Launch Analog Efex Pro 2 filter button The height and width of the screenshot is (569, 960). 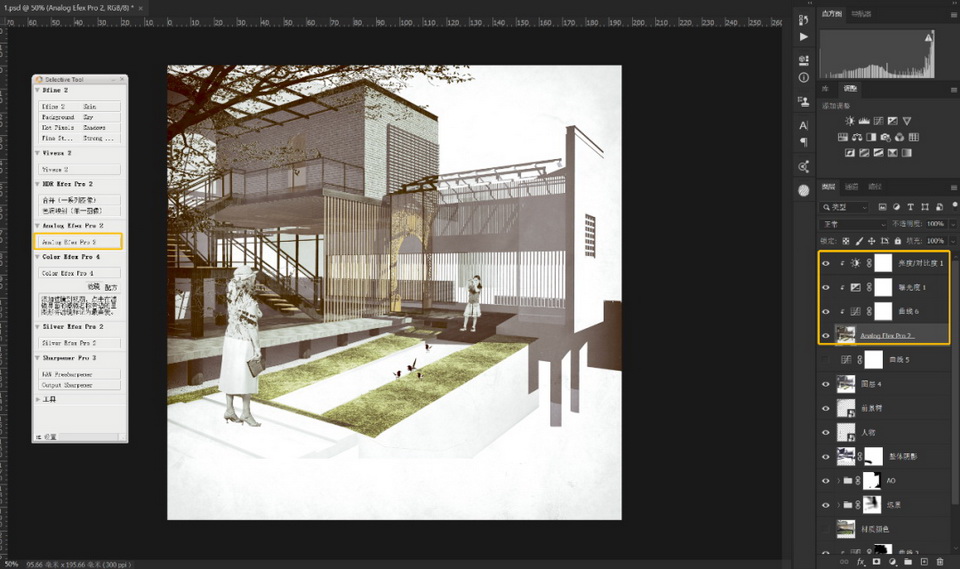[x=79, y=241]
